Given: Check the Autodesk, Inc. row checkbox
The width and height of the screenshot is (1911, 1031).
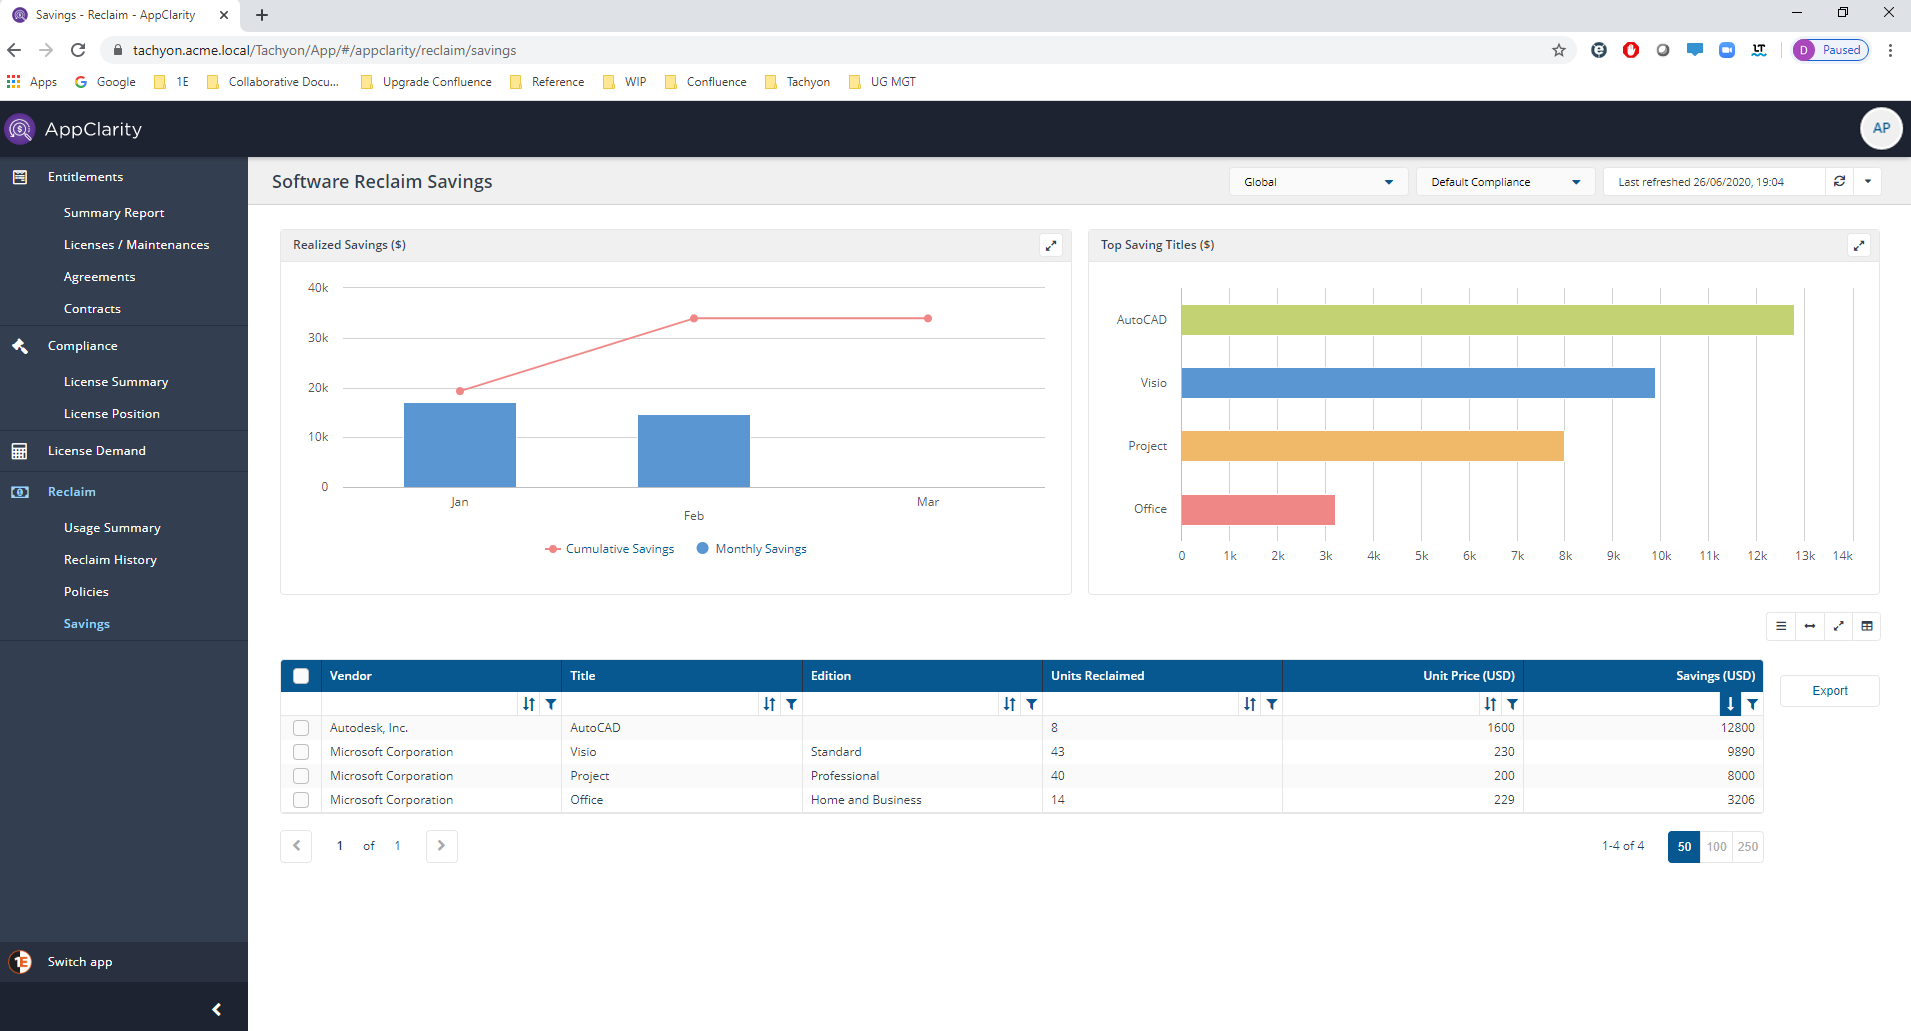Looking at the screenshot, I should click(x=301, y=728).
